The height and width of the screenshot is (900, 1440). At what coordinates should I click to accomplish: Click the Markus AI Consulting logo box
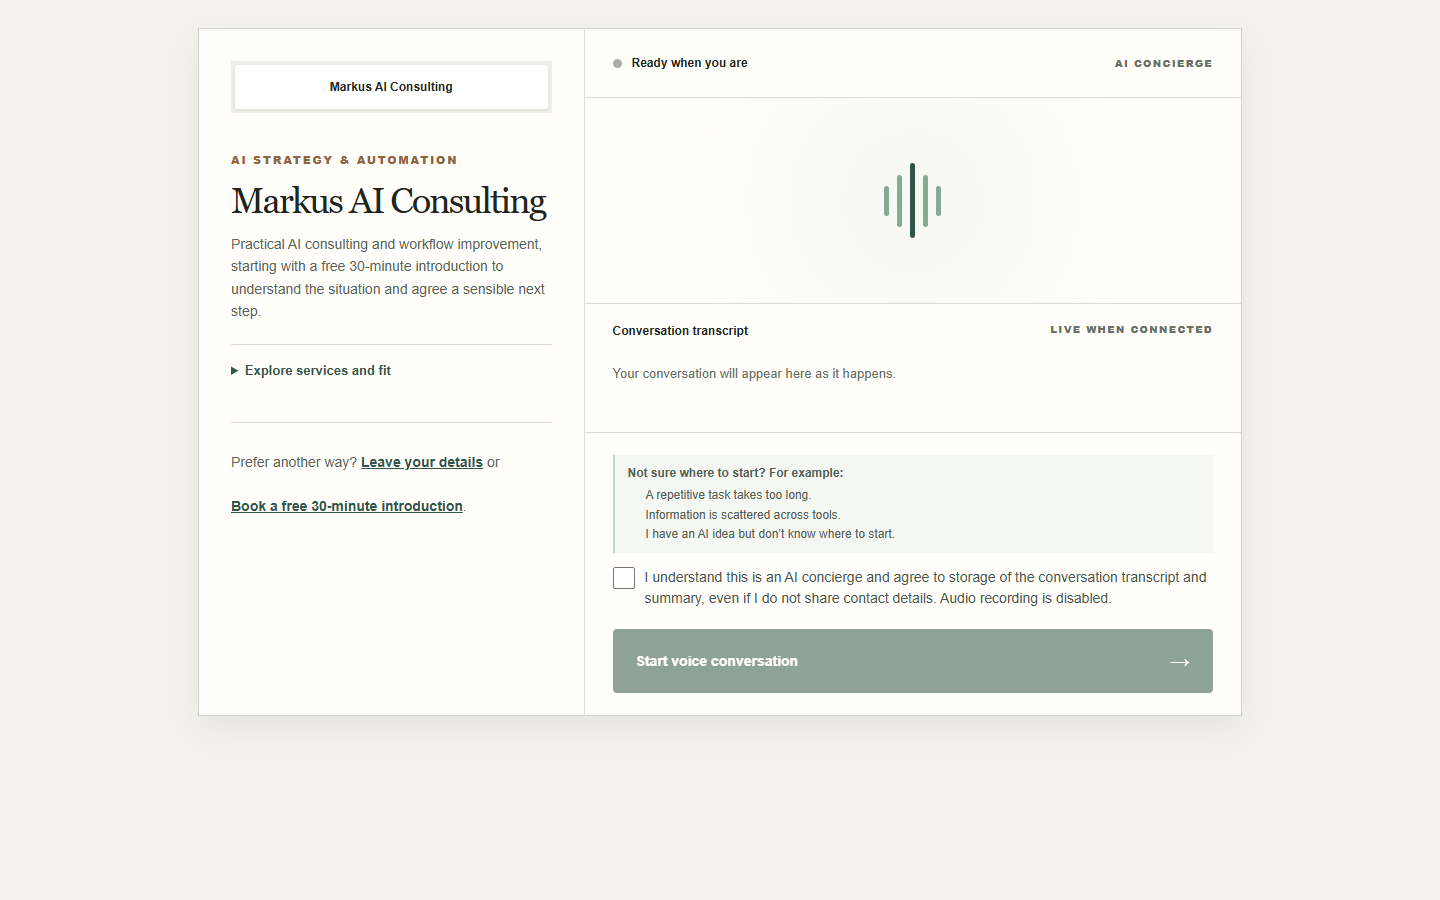[x=391, y=87]
